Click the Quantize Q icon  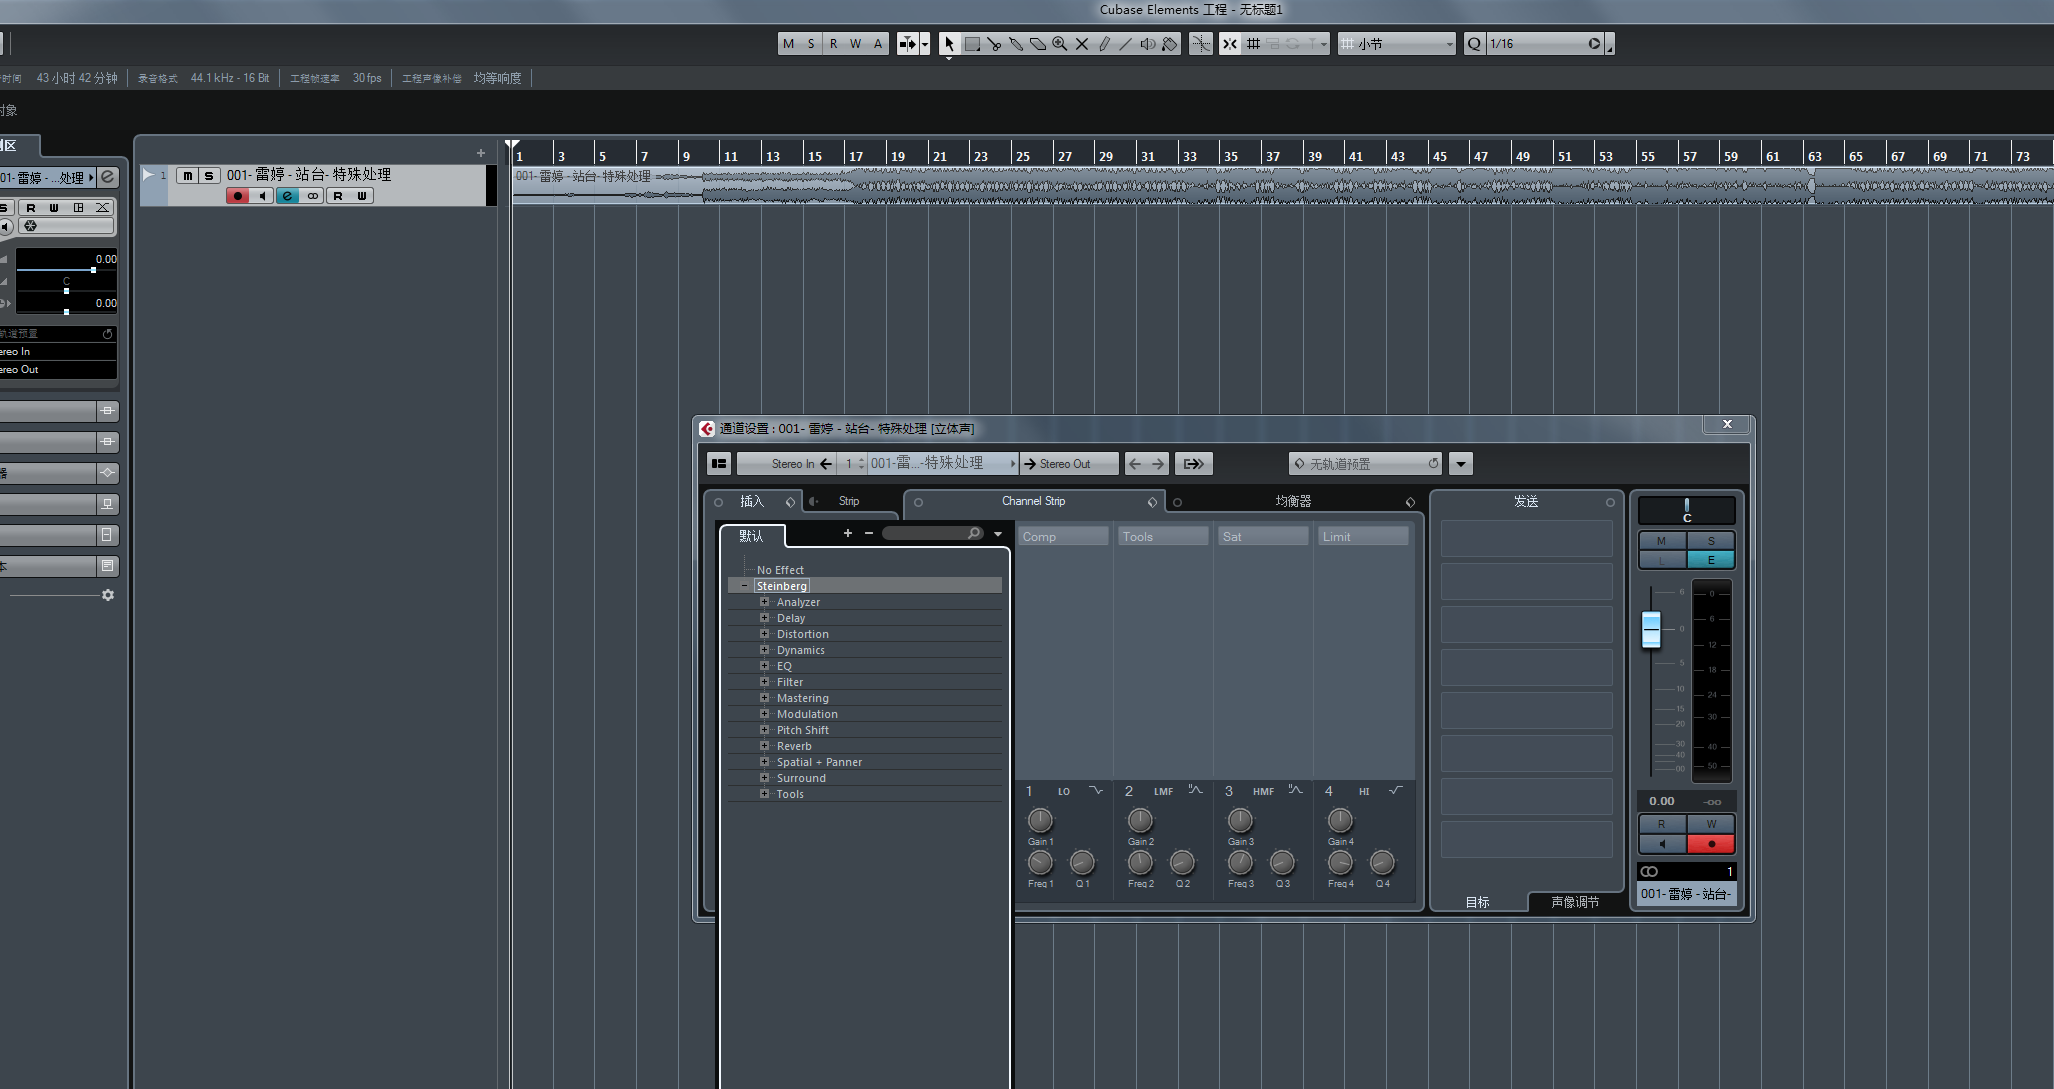[1474, 44]
